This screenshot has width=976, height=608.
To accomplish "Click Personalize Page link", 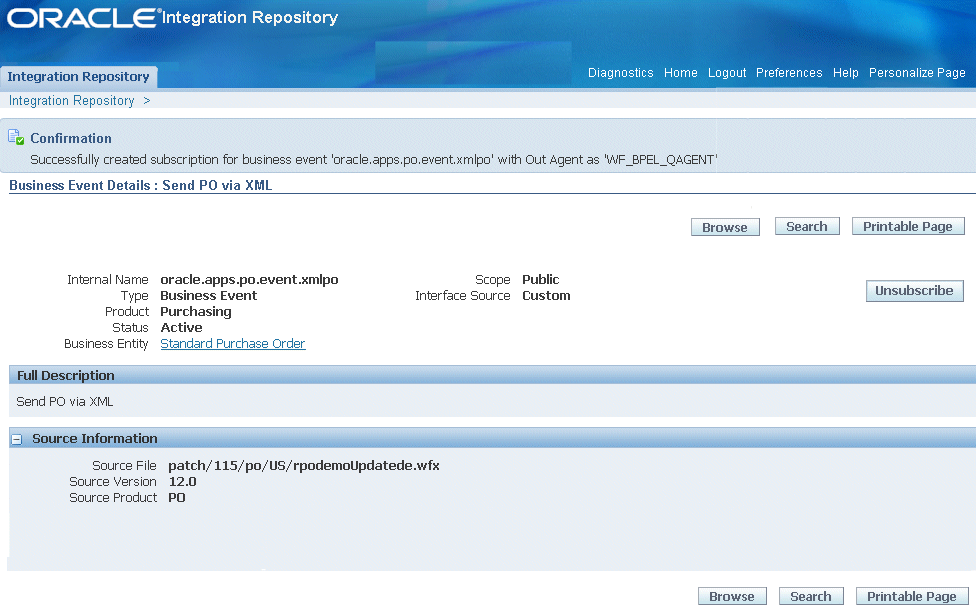I will 917,73.
